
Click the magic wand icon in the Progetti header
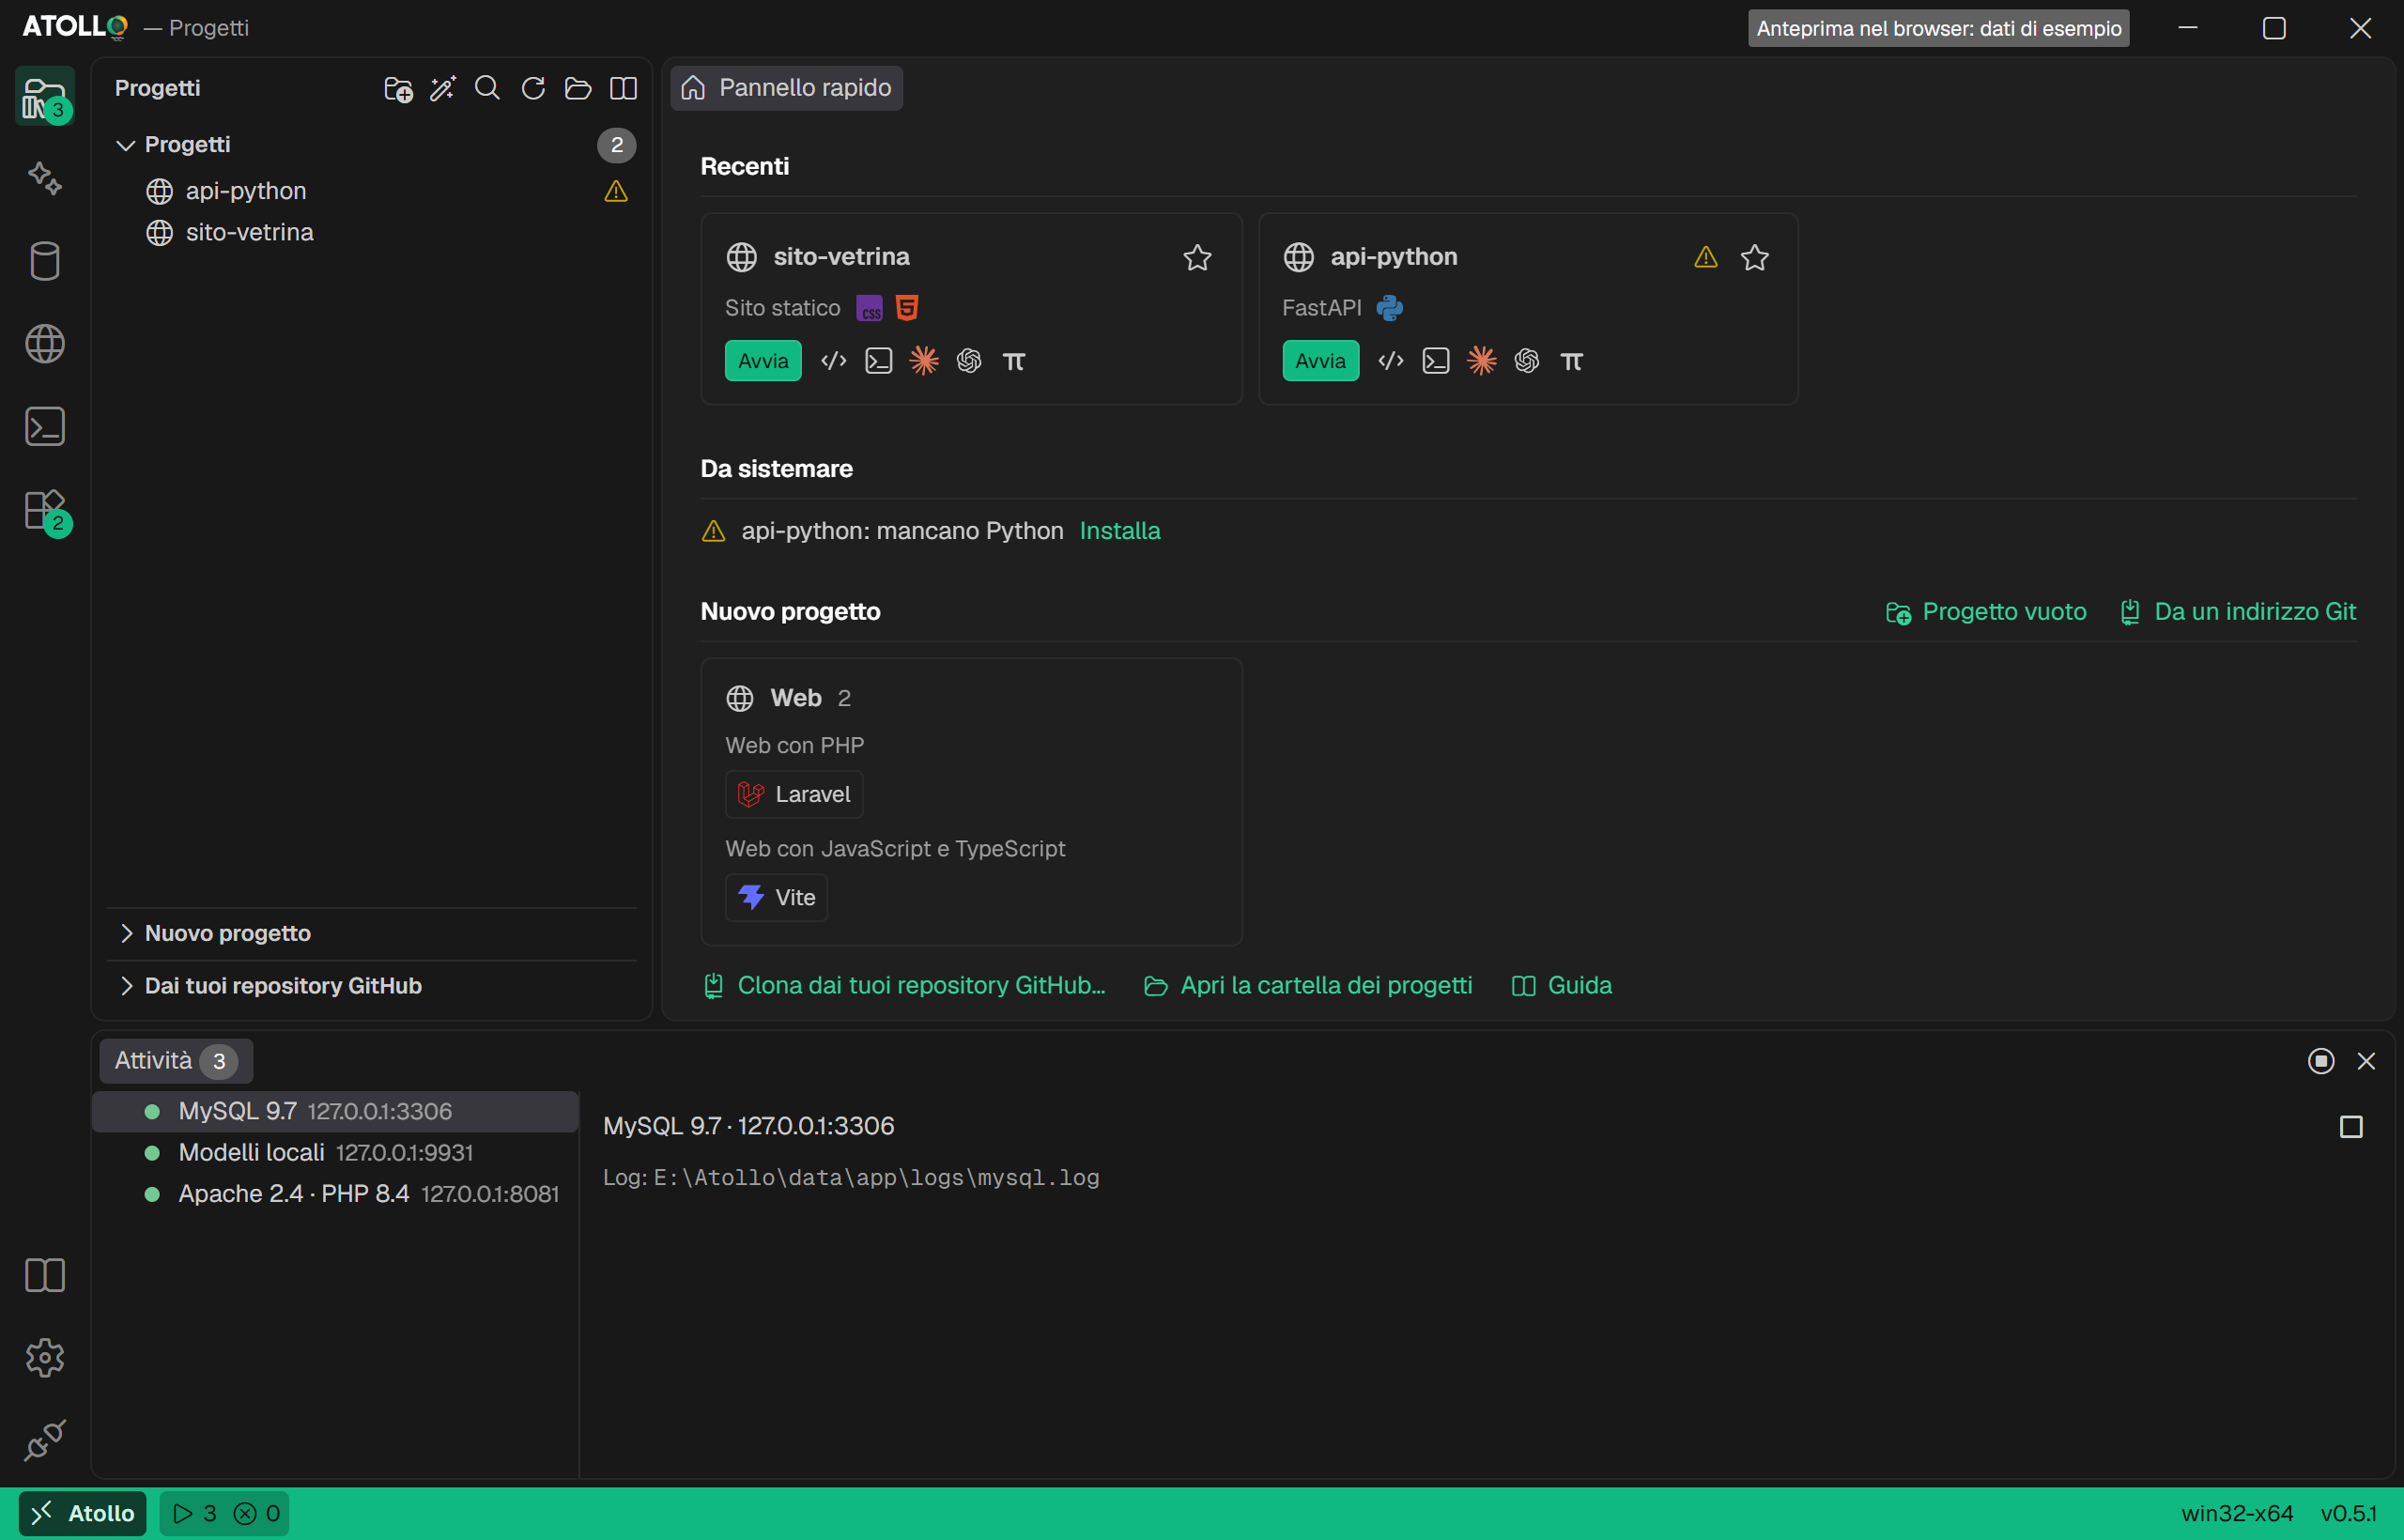point(443,89)
